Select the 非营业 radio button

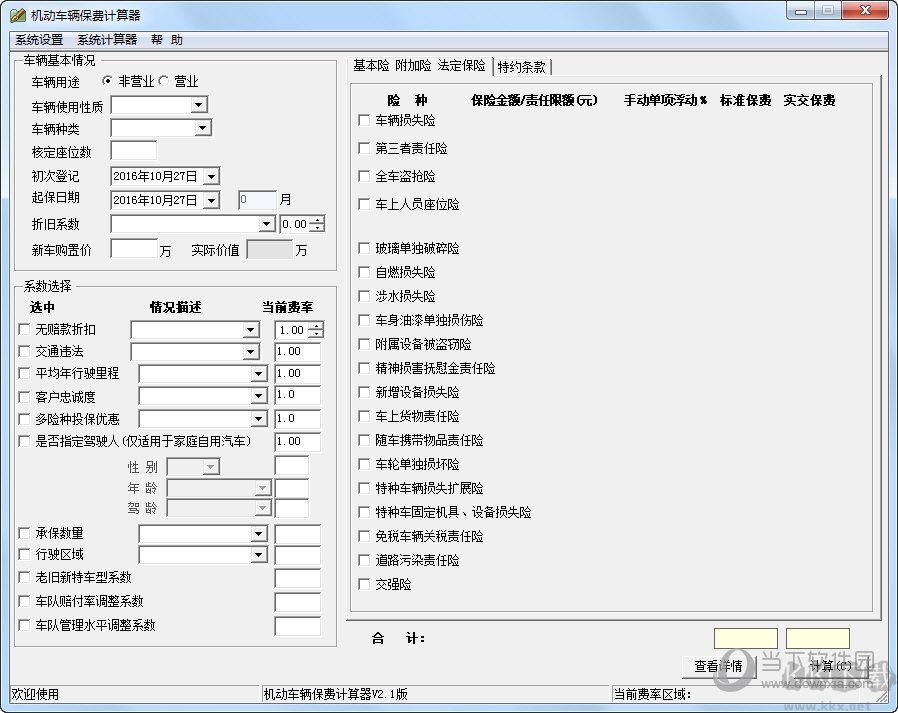(107, 81)
